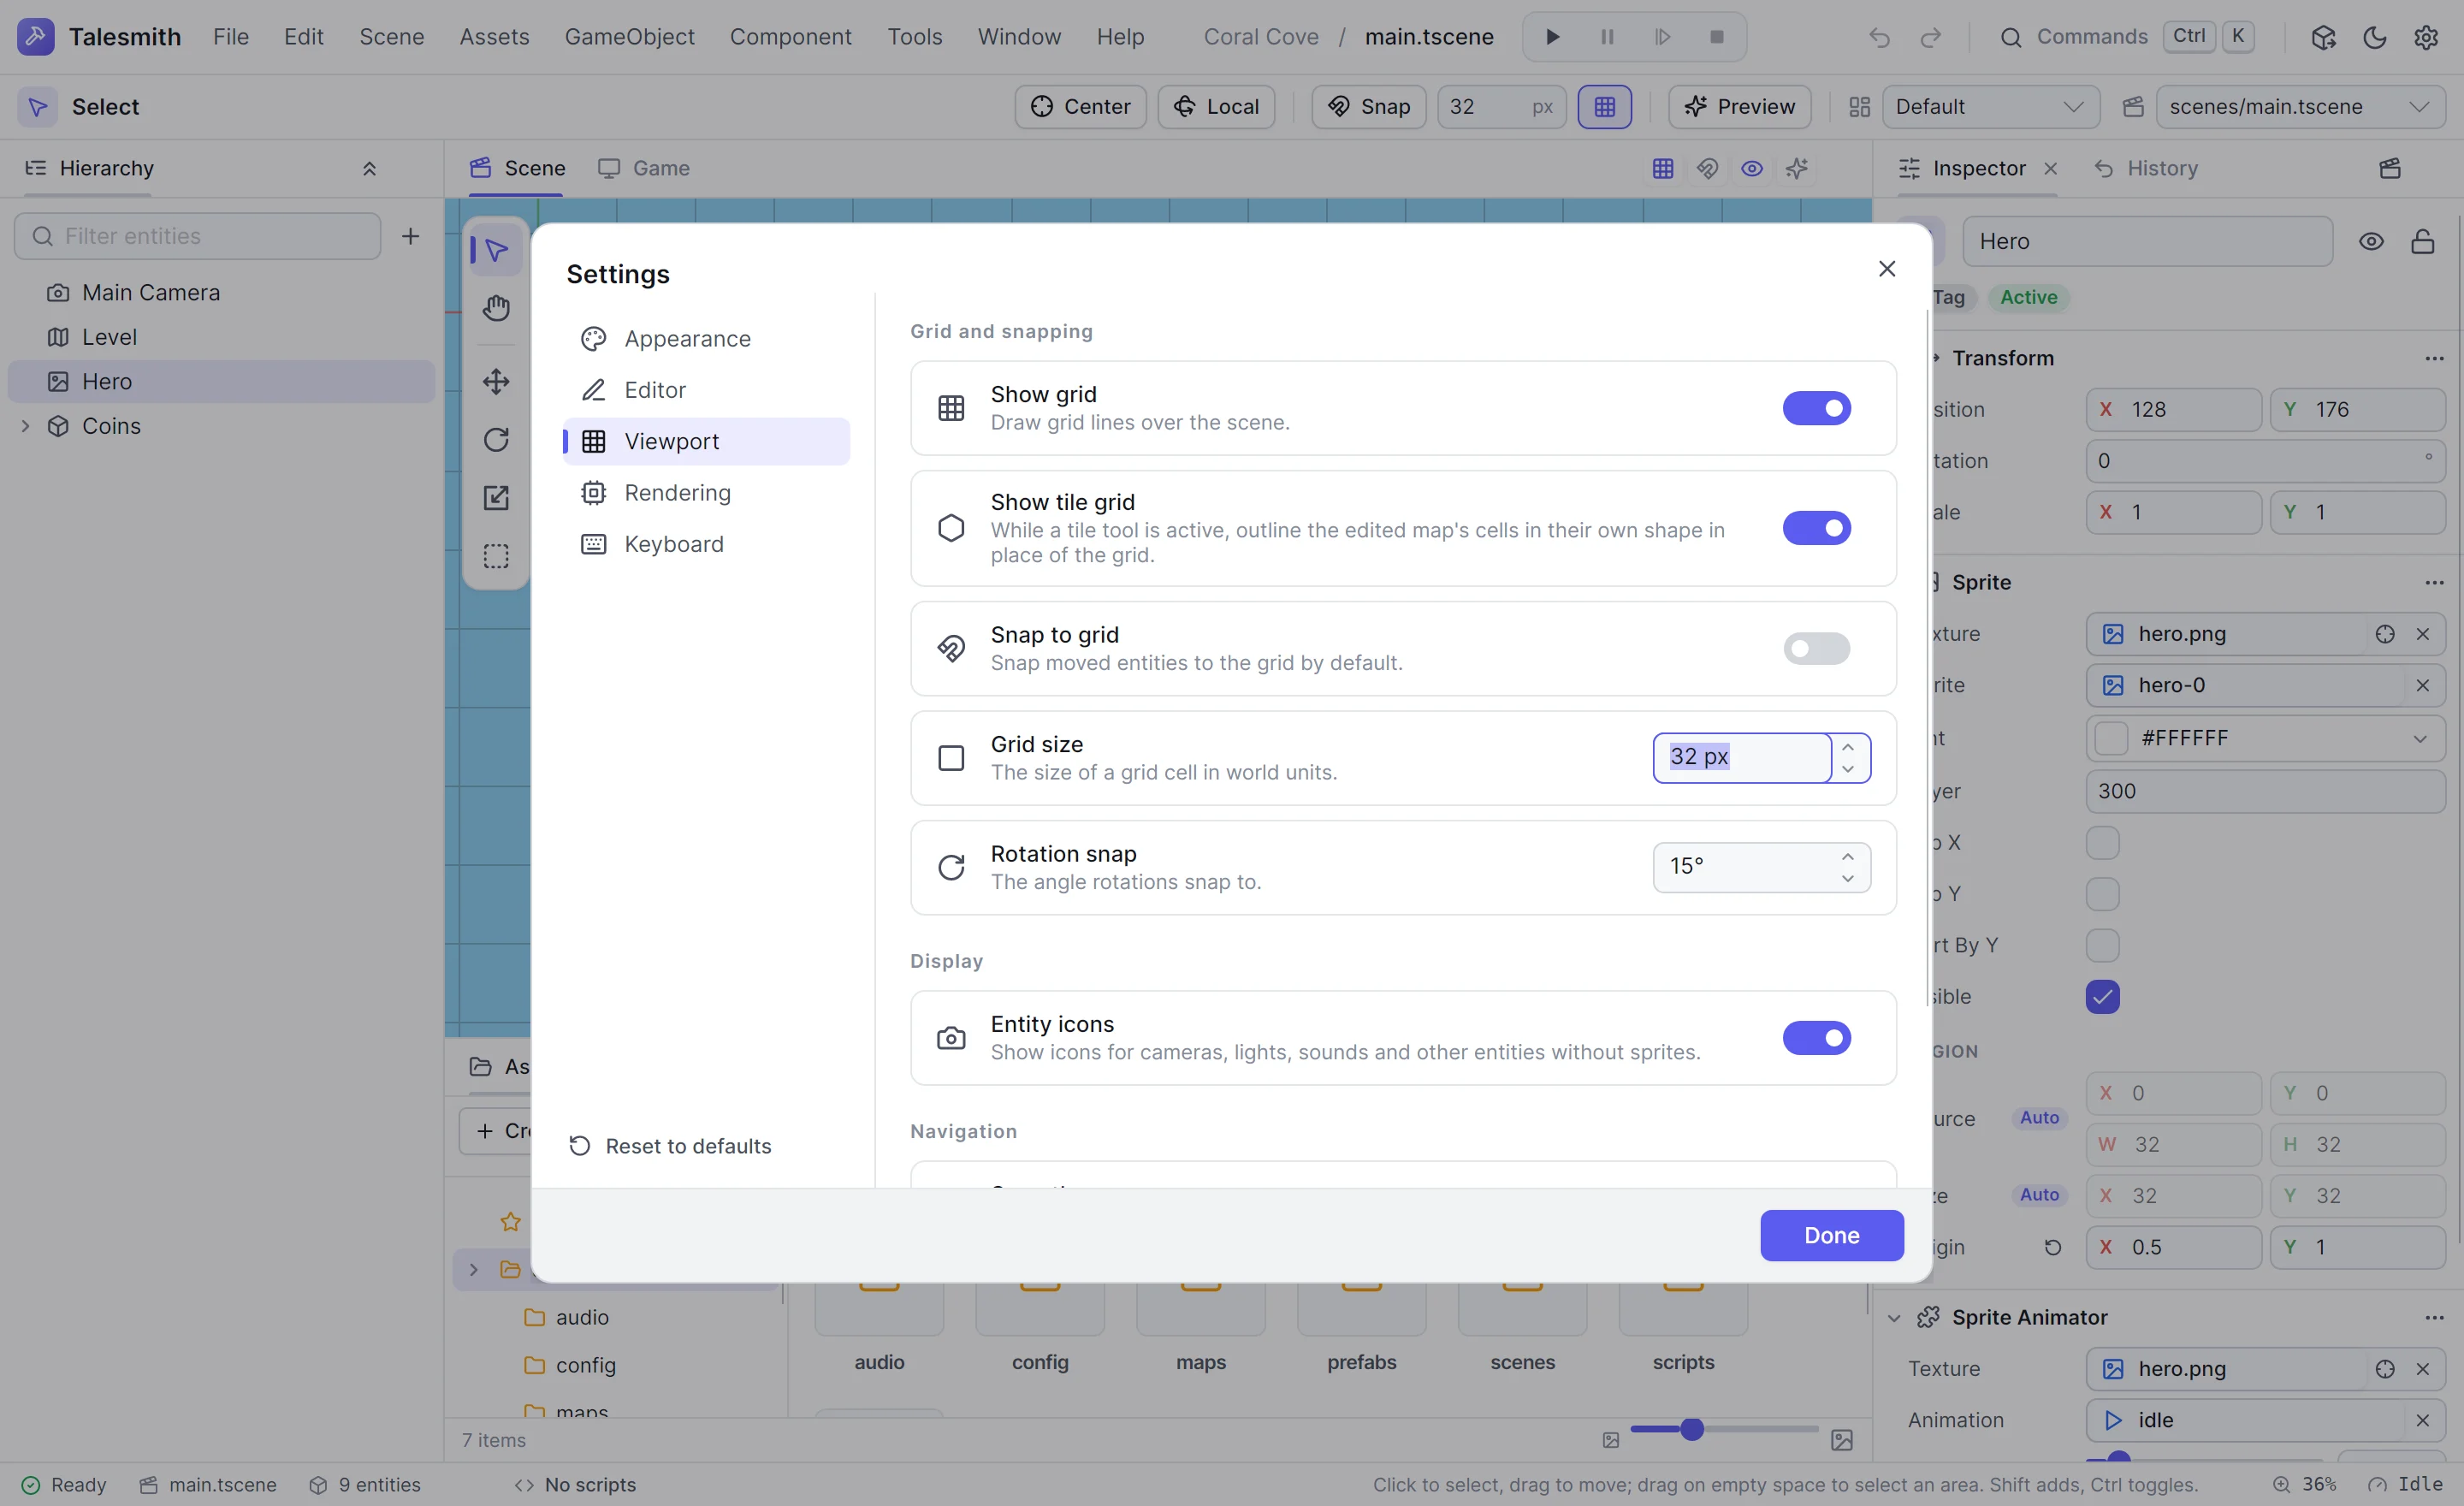Screen dimensions: 2464x1506
Task: Uncheck the Visible checkbox in Sprite section
Action: click(x=2102, y=997)
